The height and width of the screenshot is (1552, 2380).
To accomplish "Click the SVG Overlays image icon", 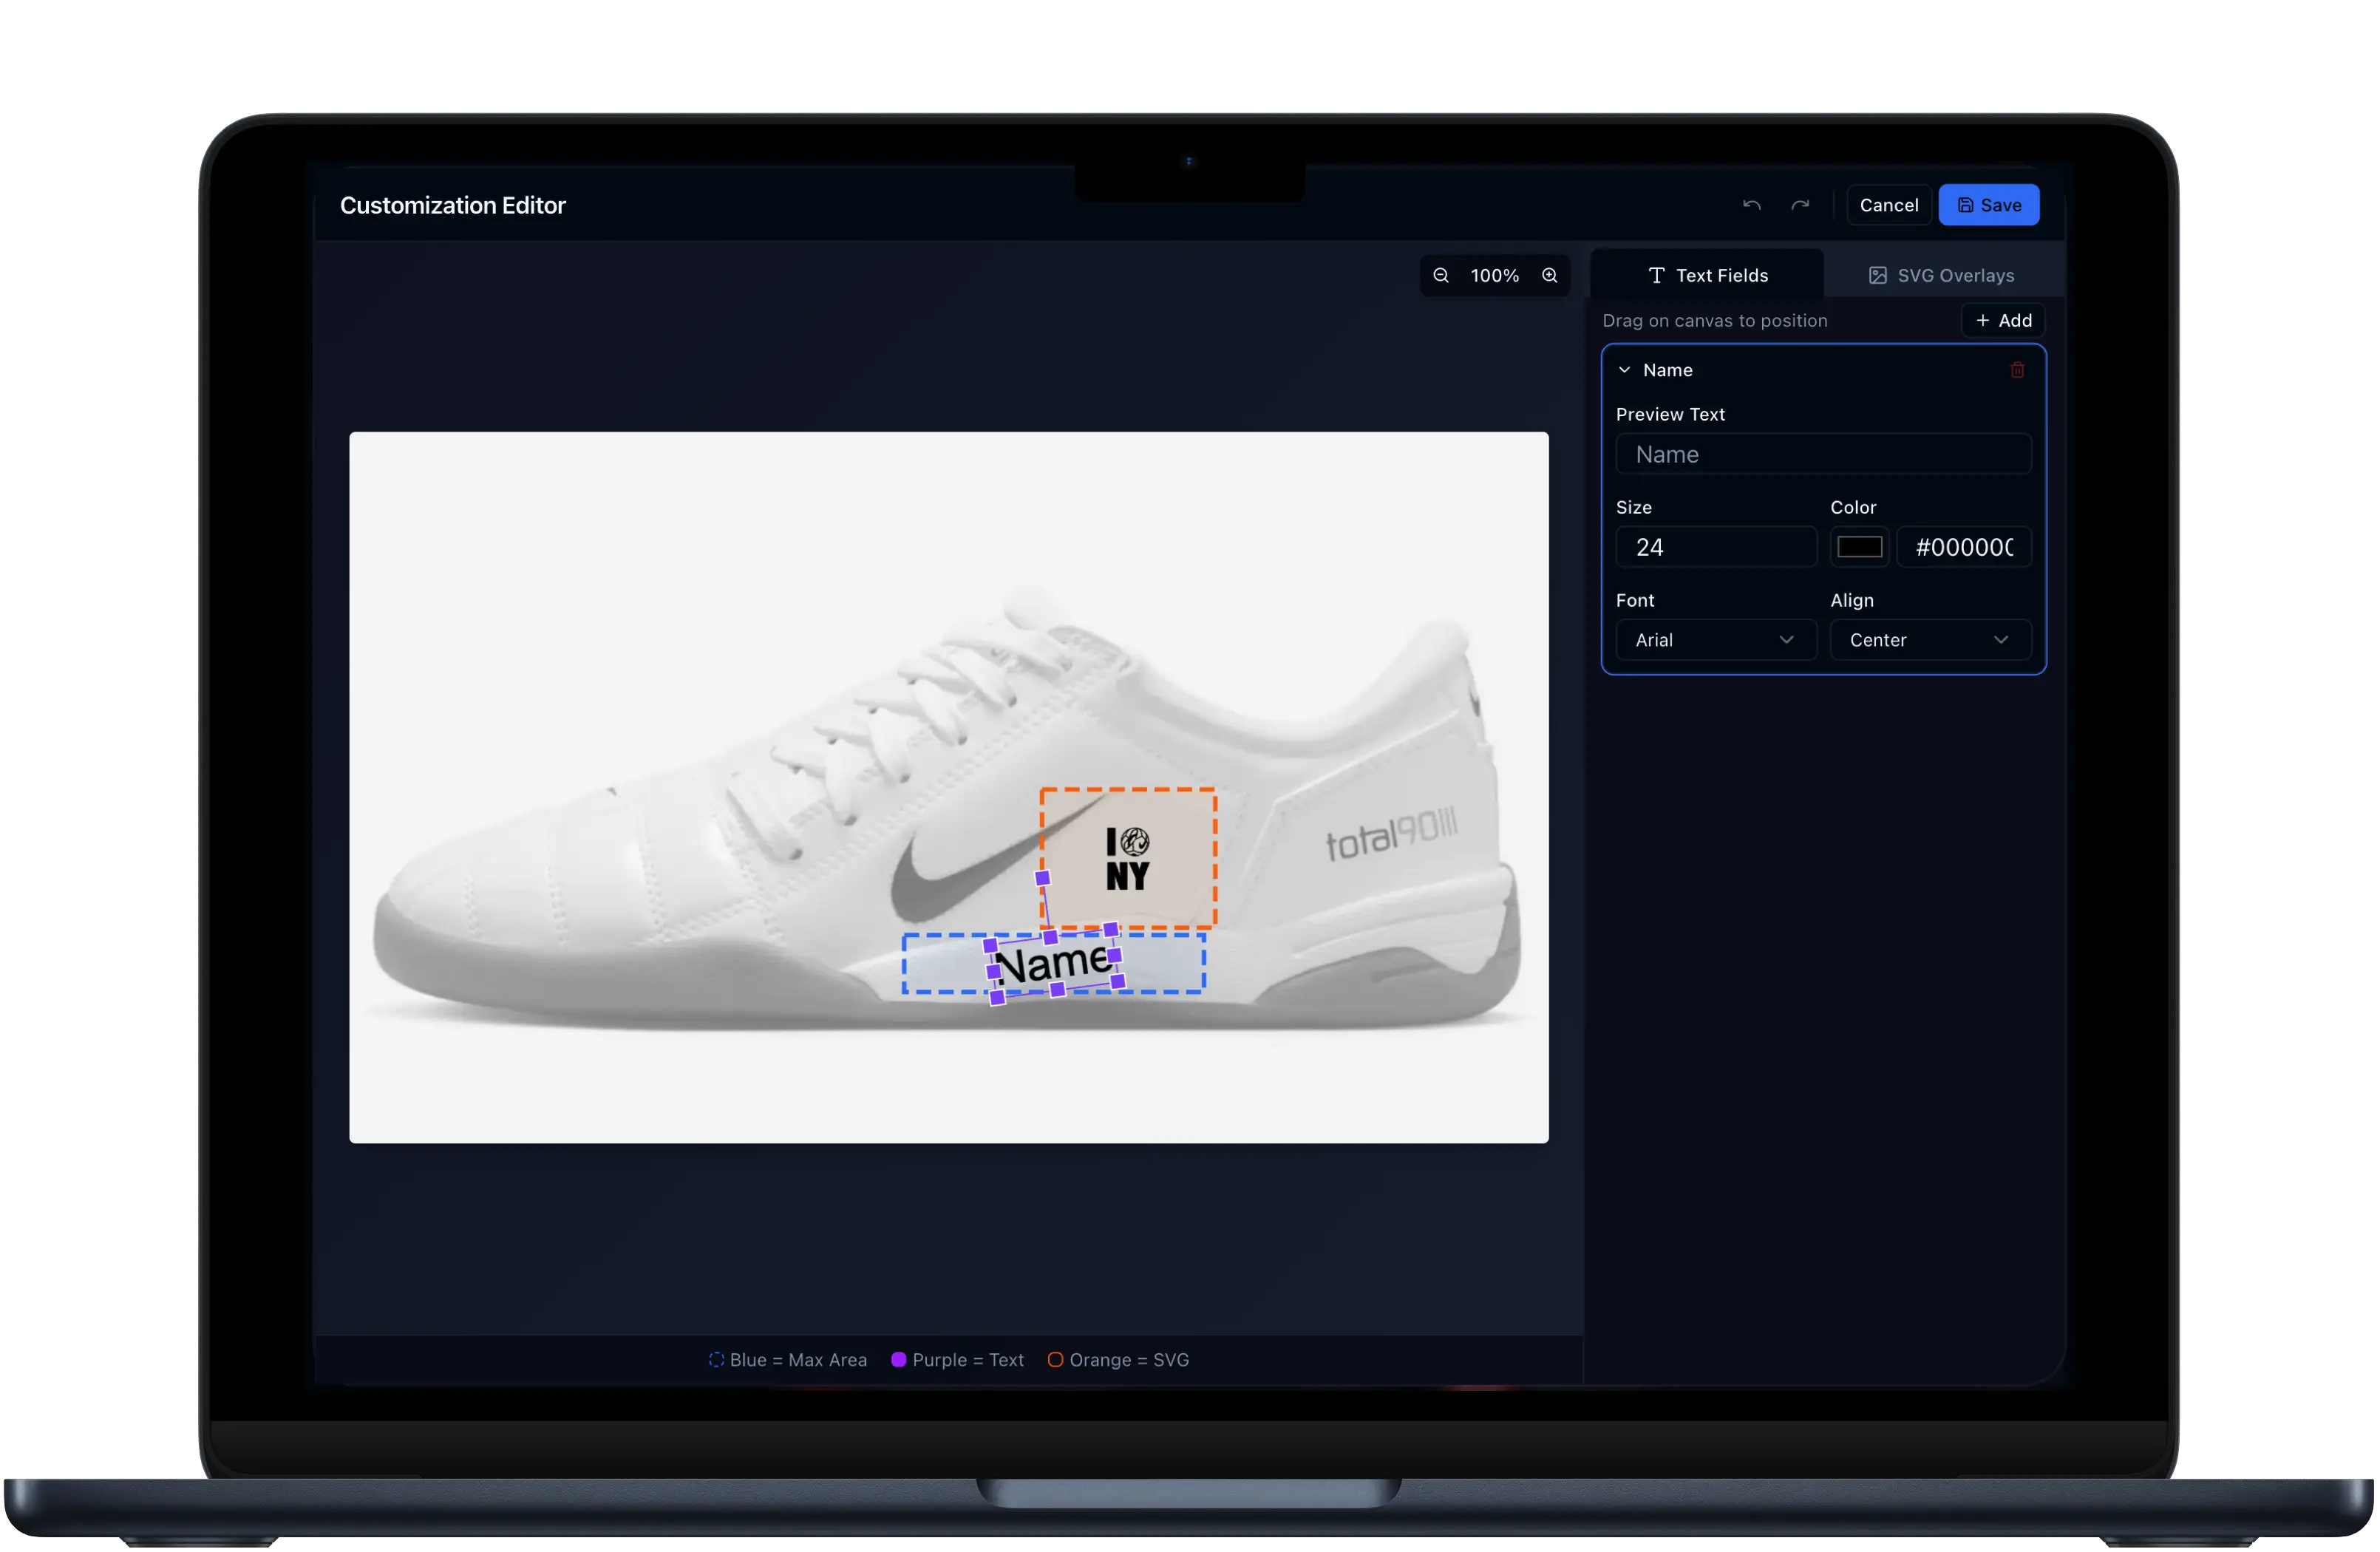I will tap(1876, 275).
